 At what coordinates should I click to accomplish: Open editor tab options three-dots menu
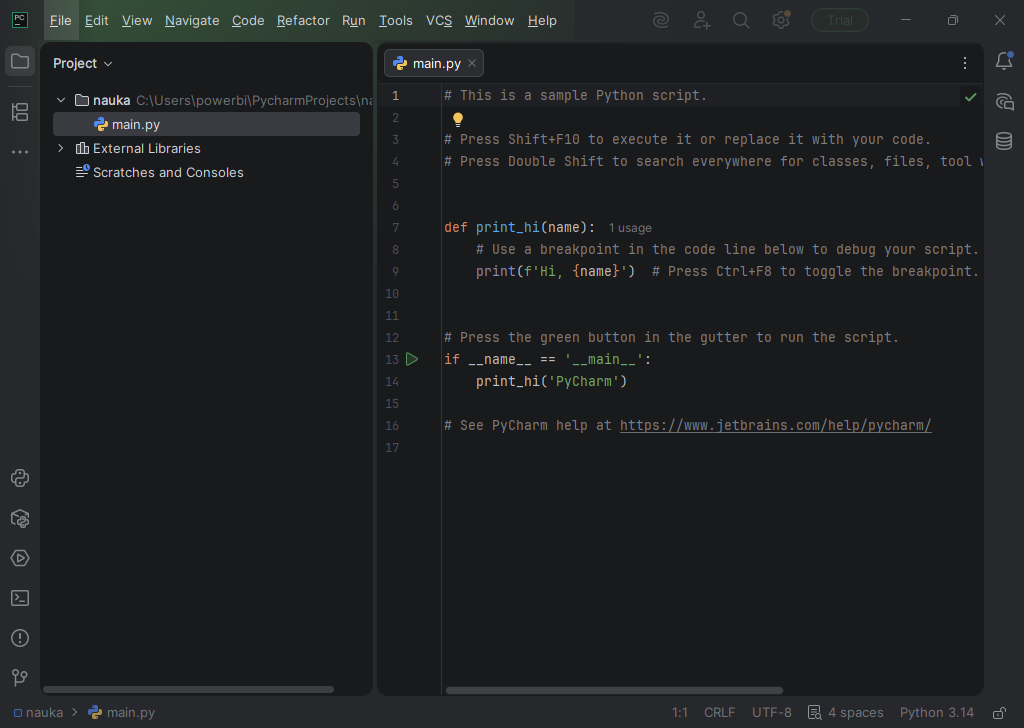tap(965, 63)
